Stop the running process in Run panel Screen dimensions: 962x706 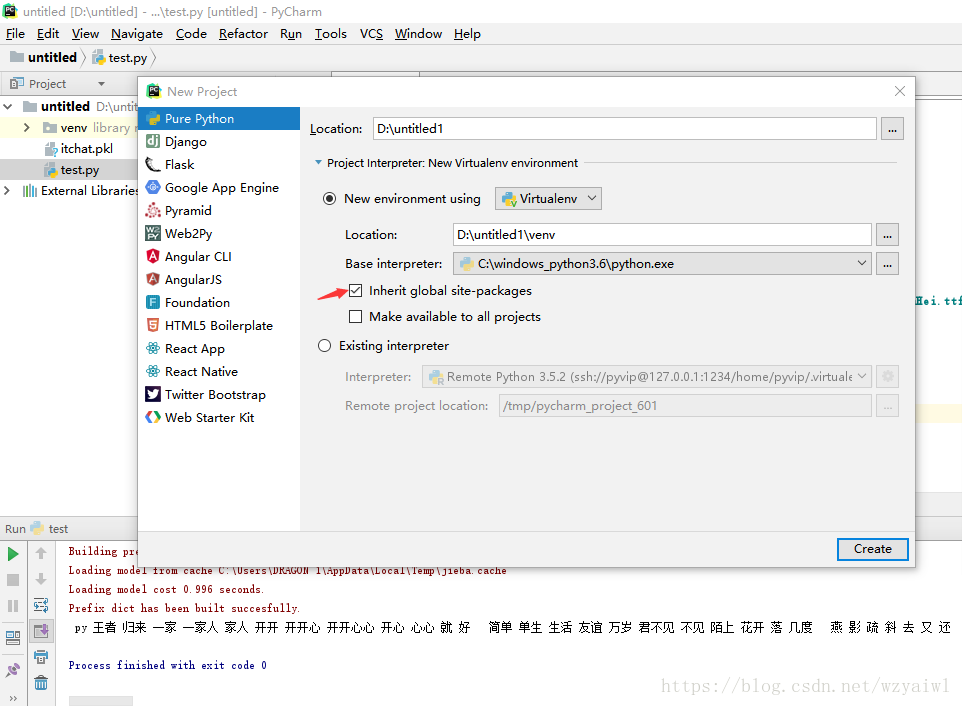click(13, 580)
